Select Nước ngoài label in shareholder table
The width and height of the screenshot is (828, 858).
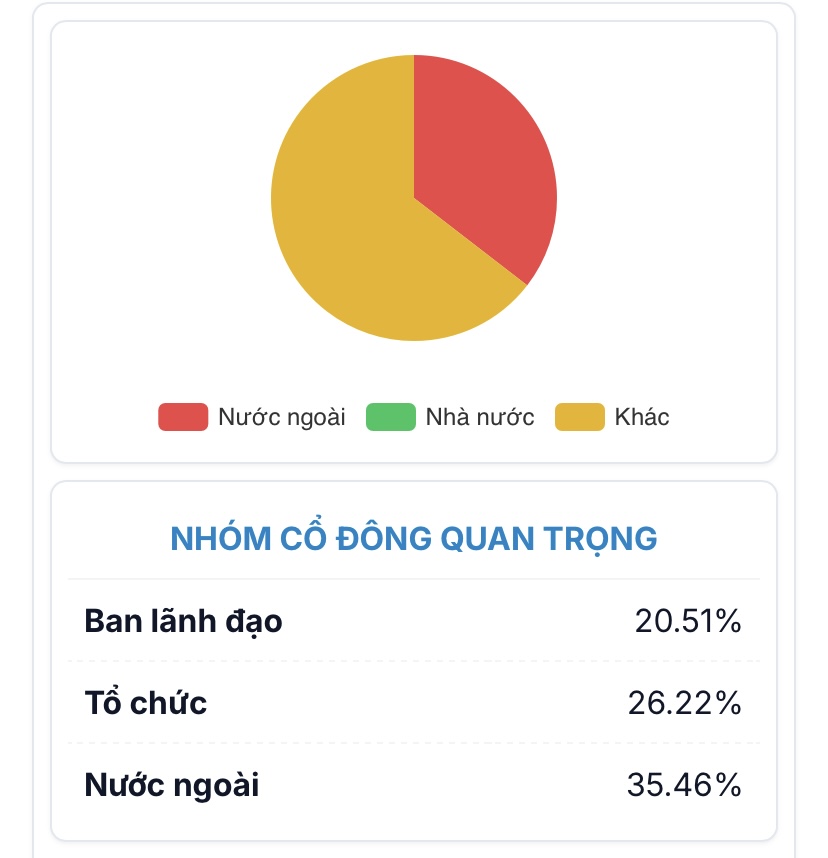click(x=171, y=785)
